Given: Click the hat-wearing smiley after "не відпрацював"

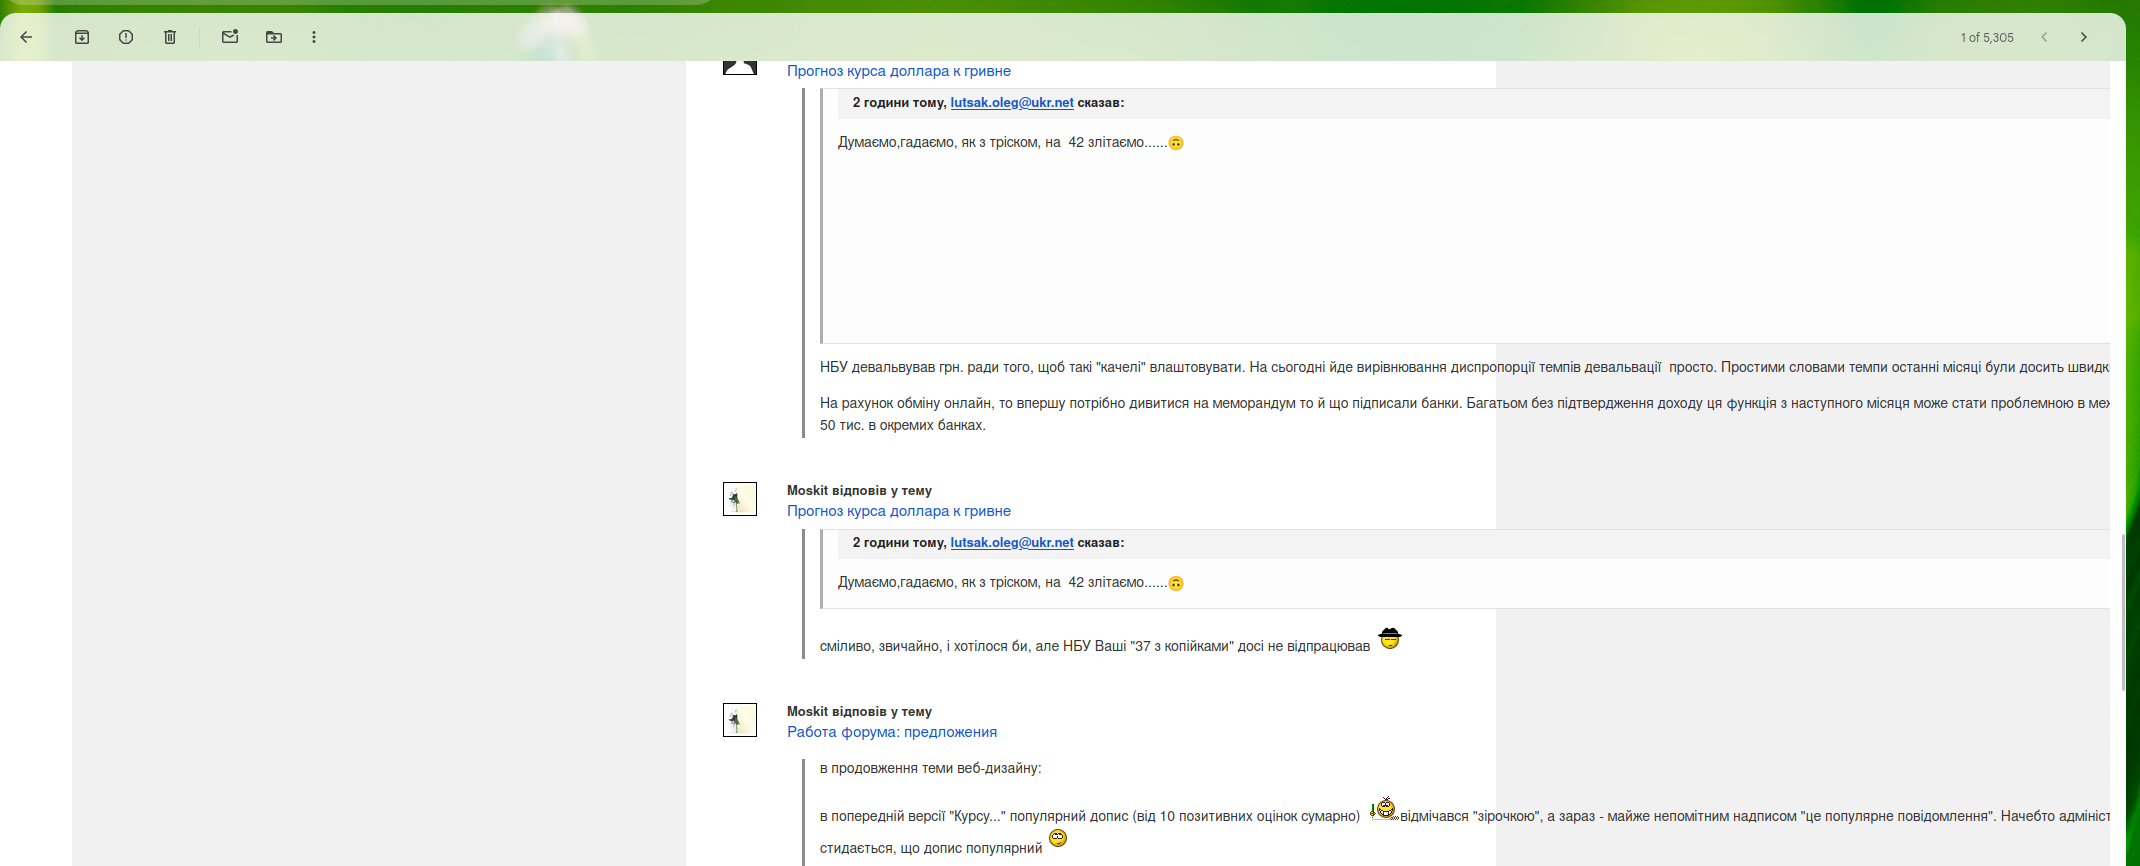Looking at the screenshot, I should click(x=1390, y=639).
